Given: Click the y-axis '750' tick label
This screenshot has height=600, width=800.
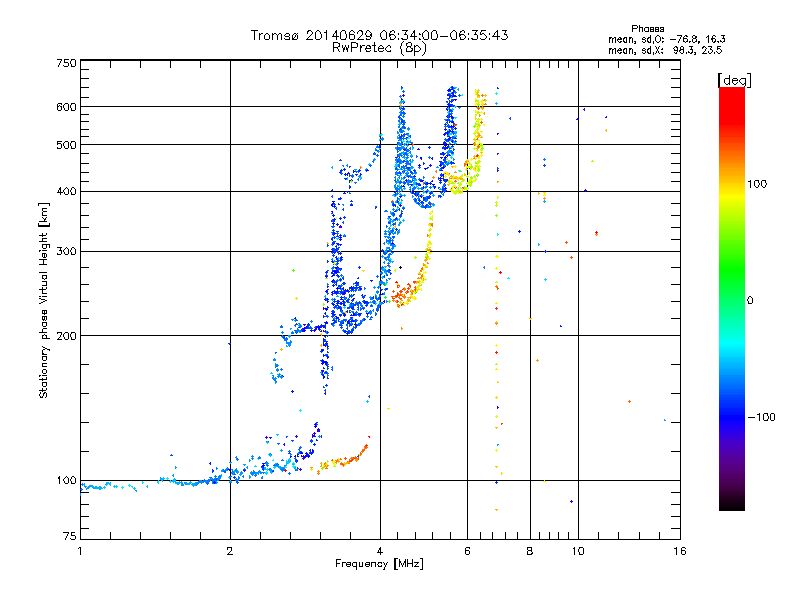Looking at the screenshot, I should coord(67,63).
